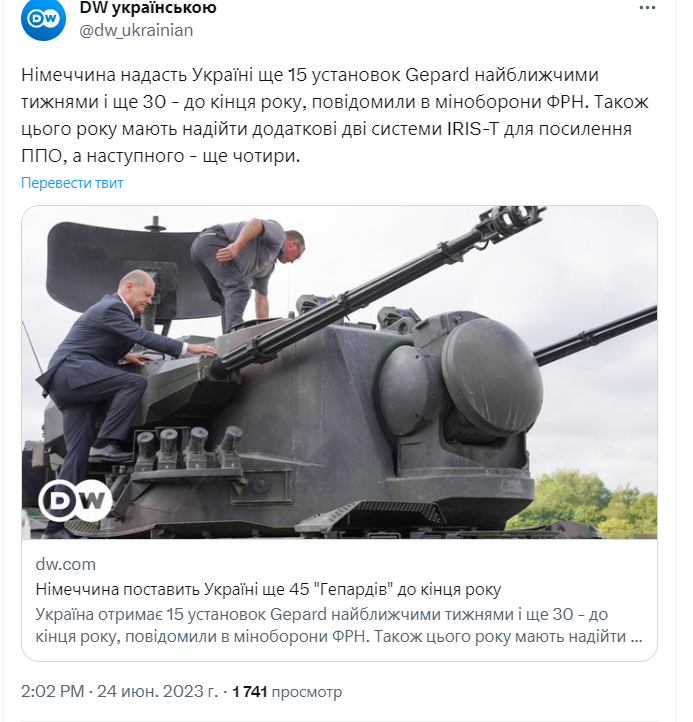This screenshot has height=722, width=693.
Task: Open the 2:02 PM timestamp link
Action: (x=52, y=691)
